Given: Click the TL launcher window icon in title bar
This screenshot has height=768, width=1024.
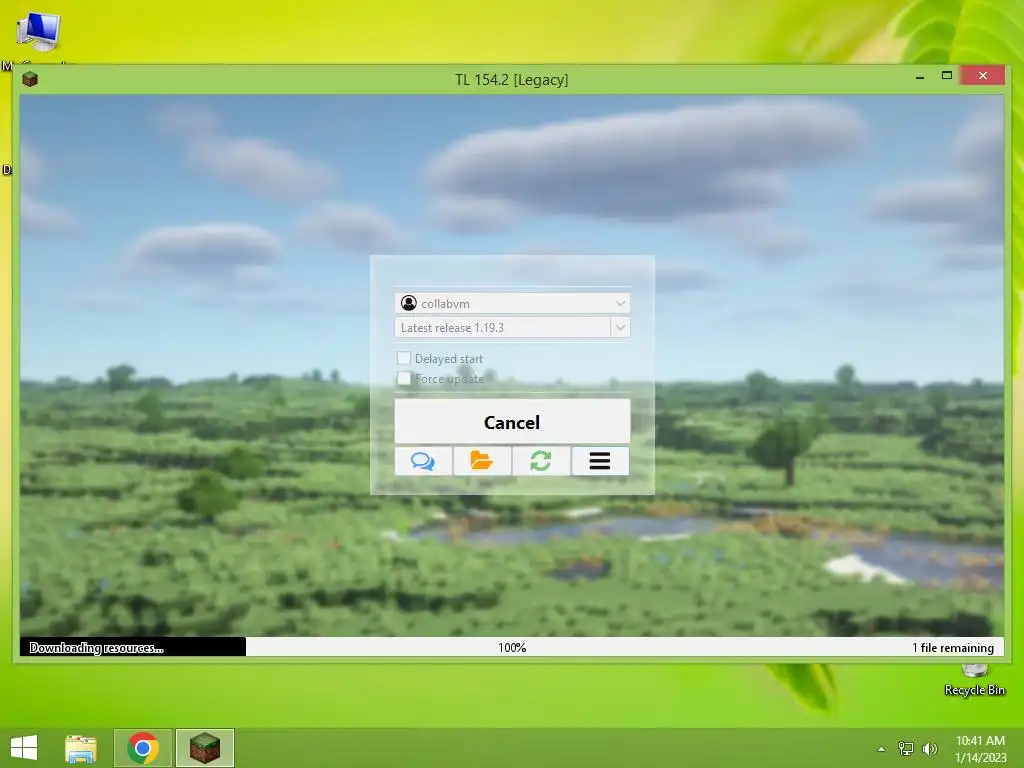Looking at the screenshot, I should [30, 80].
